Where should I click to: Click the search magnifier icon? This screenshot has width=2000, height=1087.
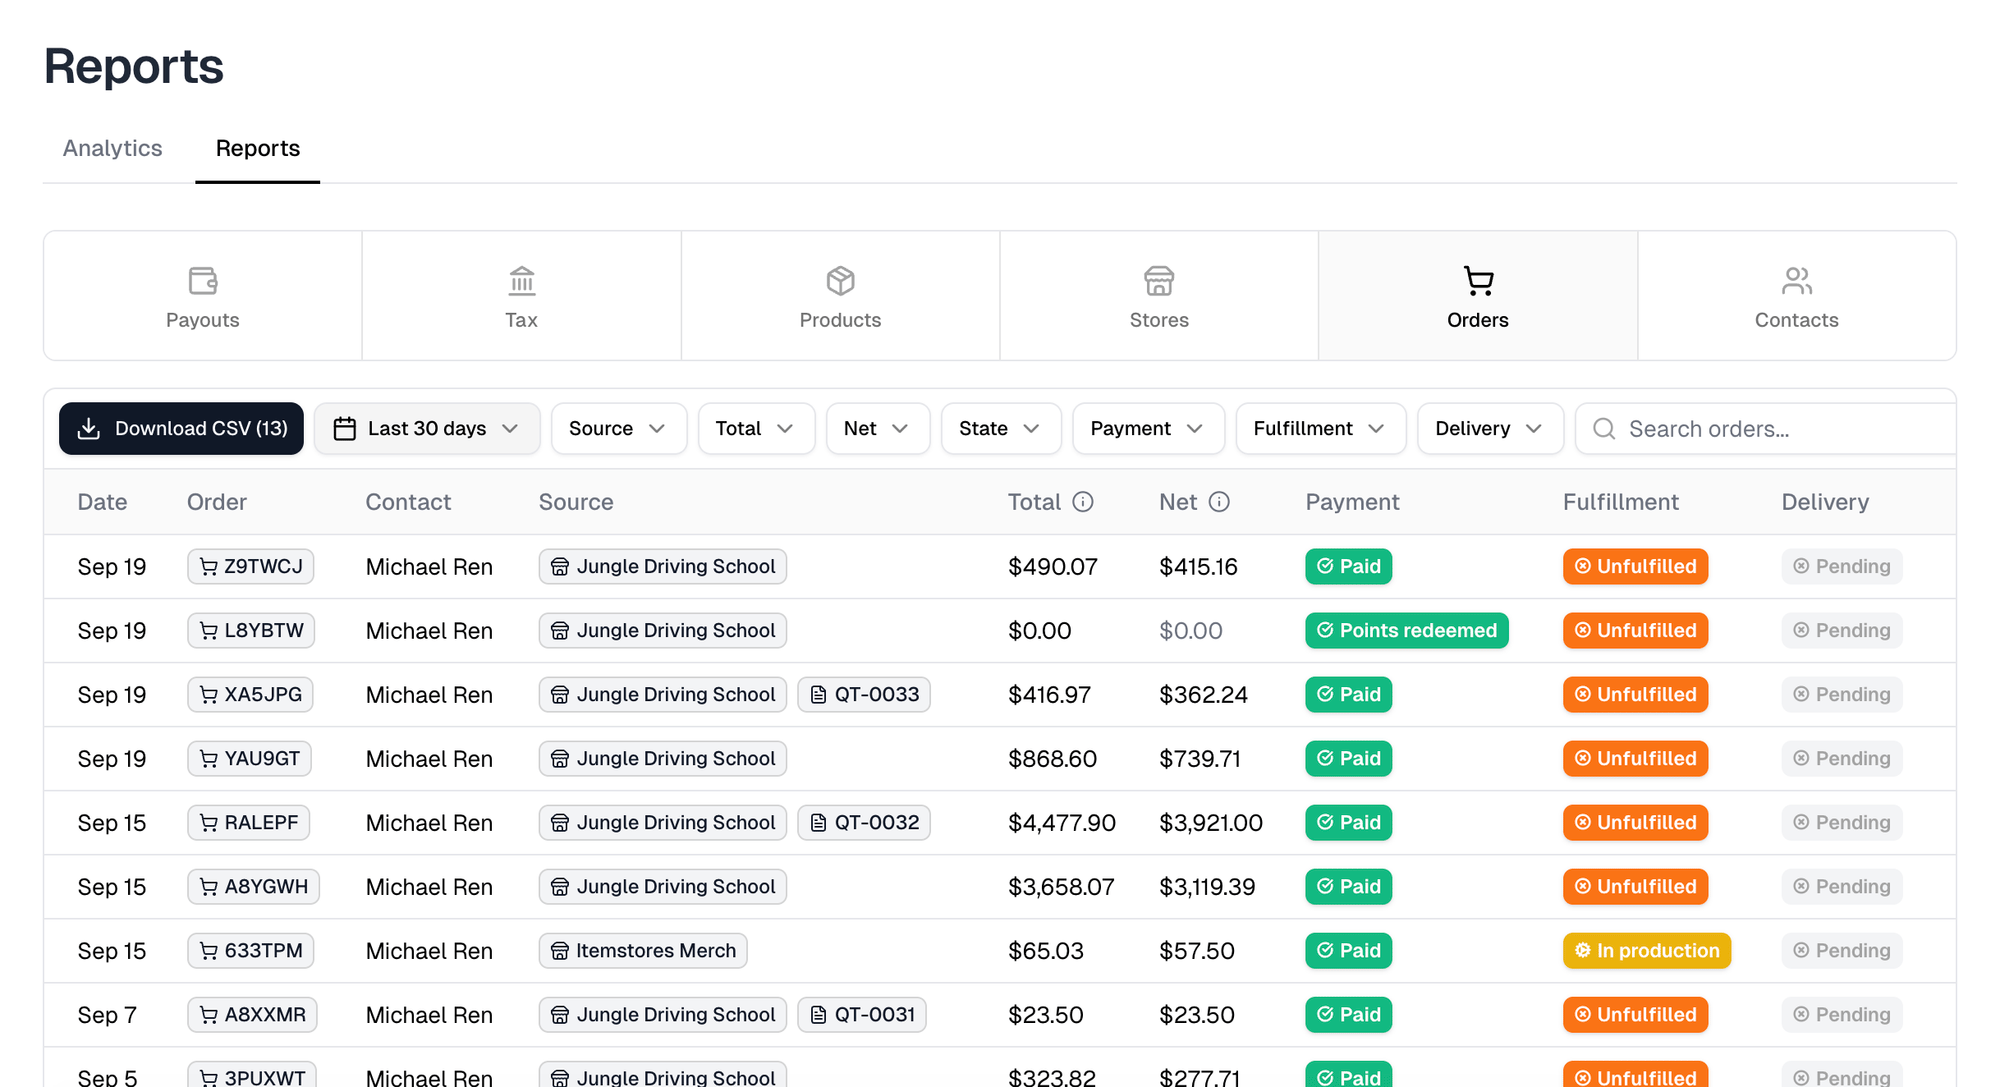coord(1604,429)
